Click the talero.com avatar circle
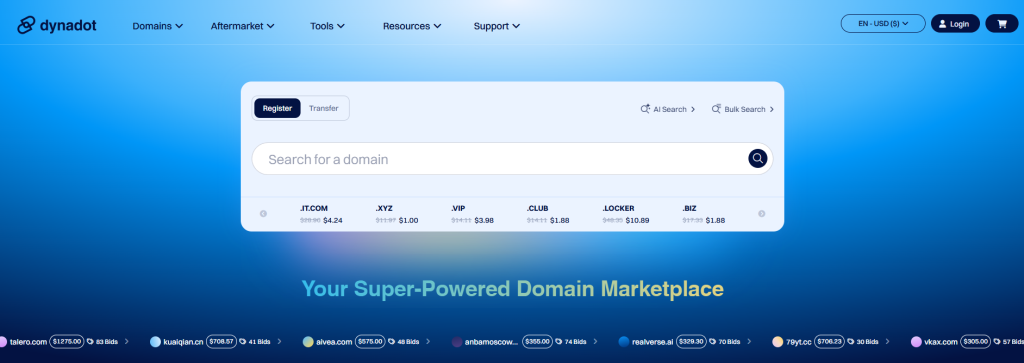The height and width of the screenshot is (363, 1024). (x=2, y=341)
